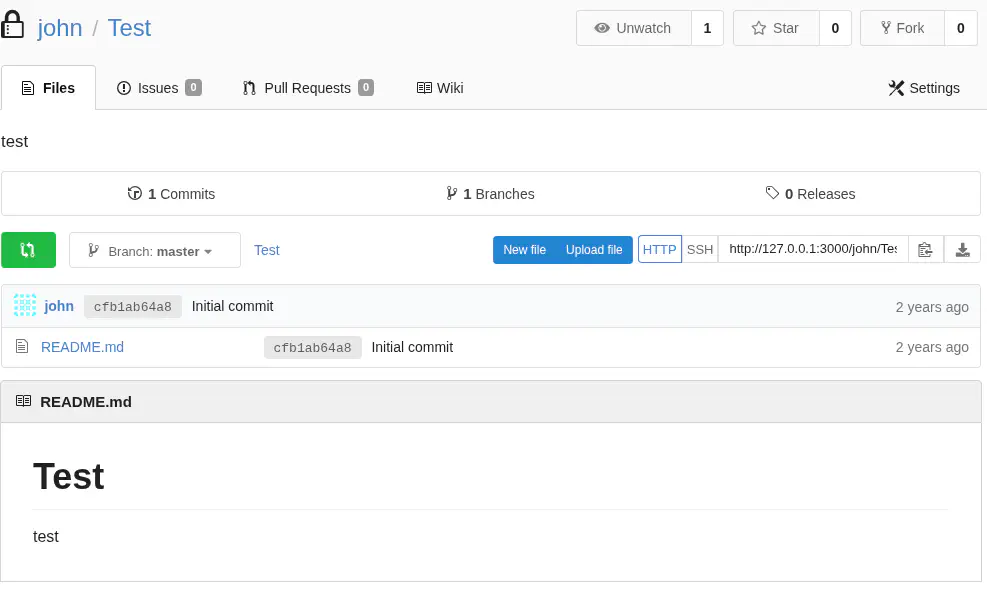Click the stargazers count badge
The width and height of the screenshot is (987, 594).
pos(835,28)
